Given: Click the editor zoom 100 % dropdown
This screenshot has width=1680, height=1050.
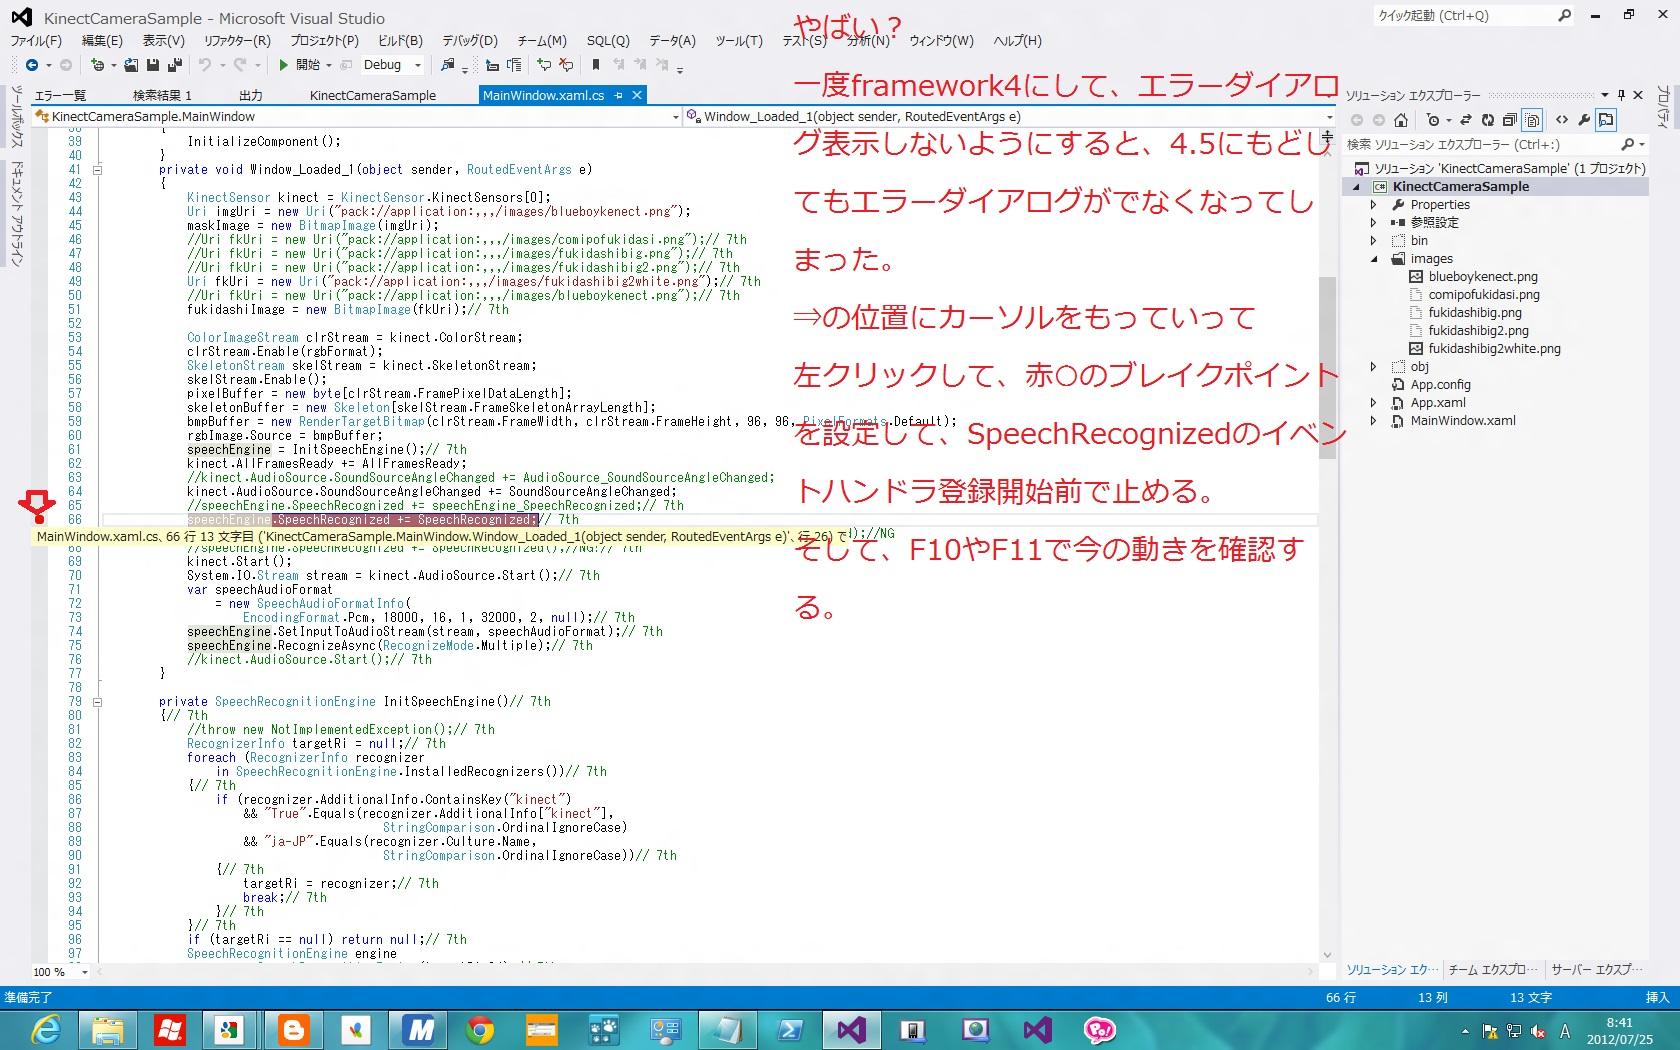Looking at the screenshot, I should click(x=84, y=972).
